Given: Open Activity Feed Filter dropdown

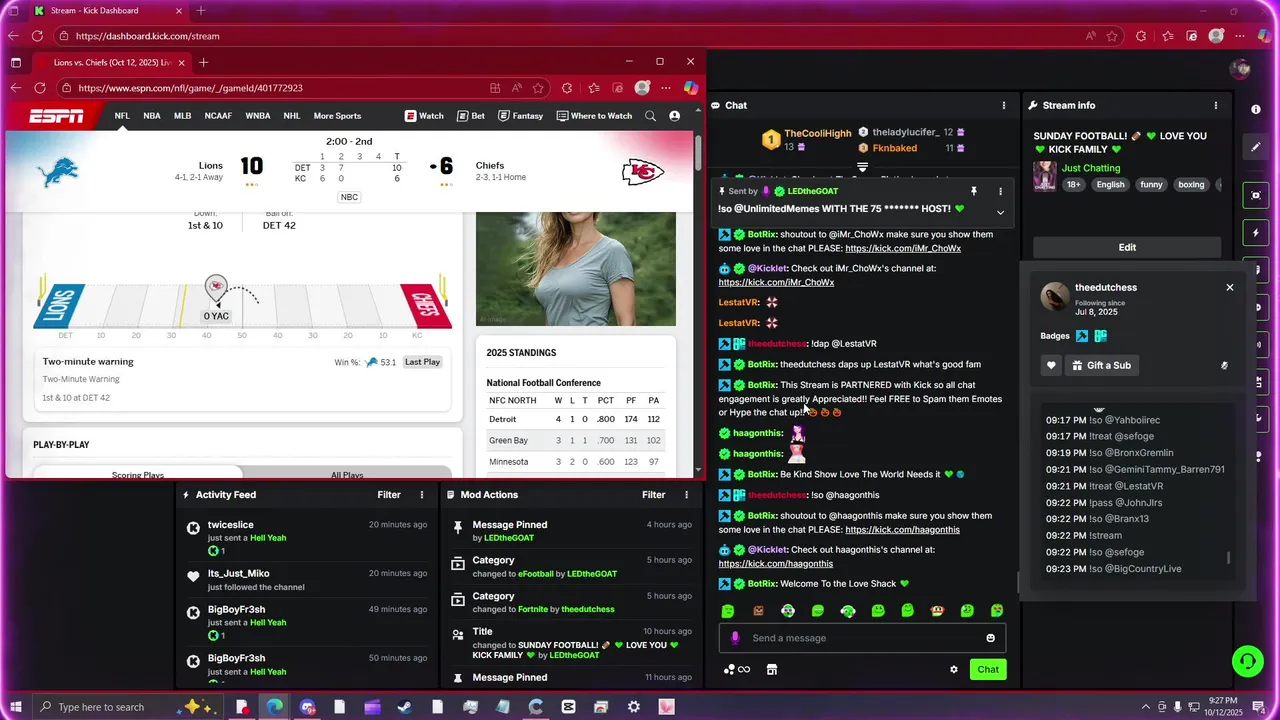Looking at the screenshot, I should [389, 495].
